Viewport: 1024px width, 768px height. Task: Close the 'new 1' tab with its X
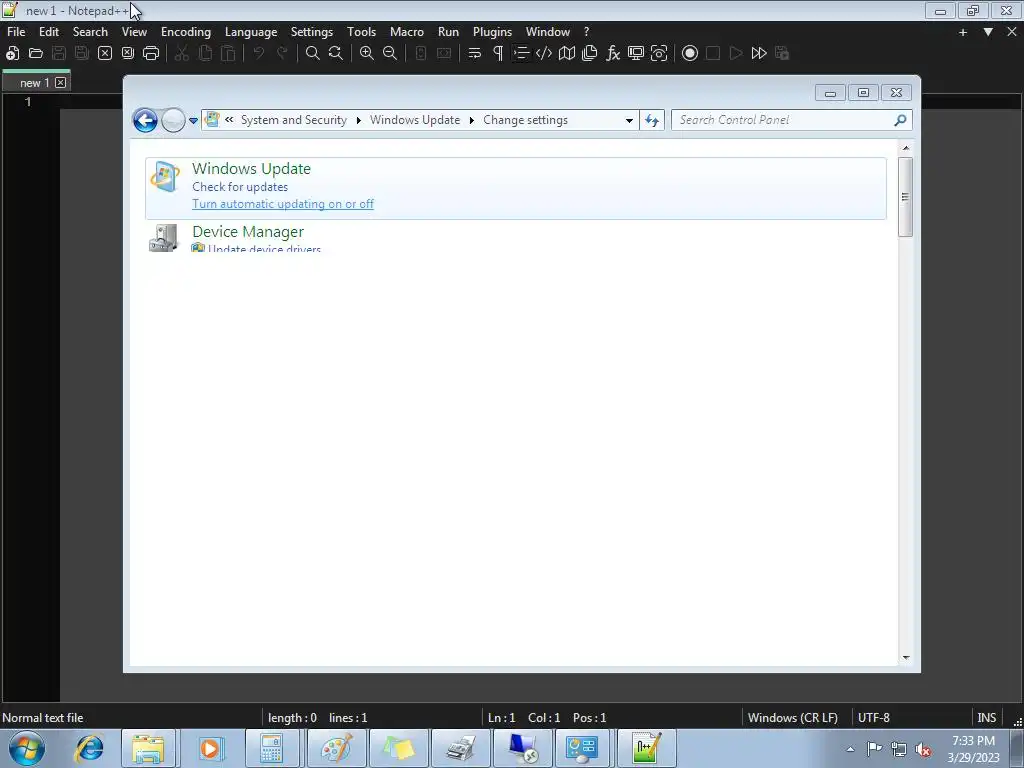tap(61, 82)
